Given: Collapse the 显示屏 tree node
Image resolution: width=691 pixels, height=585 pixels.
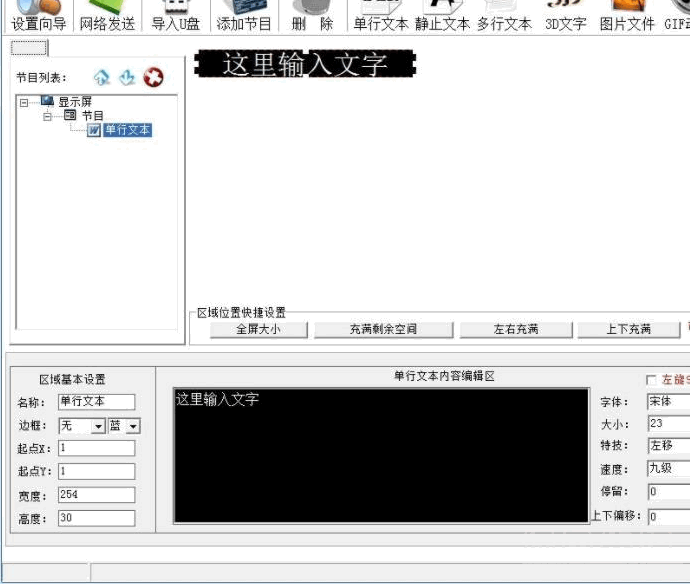Looking at the screenshot, I should coord(24,102).
